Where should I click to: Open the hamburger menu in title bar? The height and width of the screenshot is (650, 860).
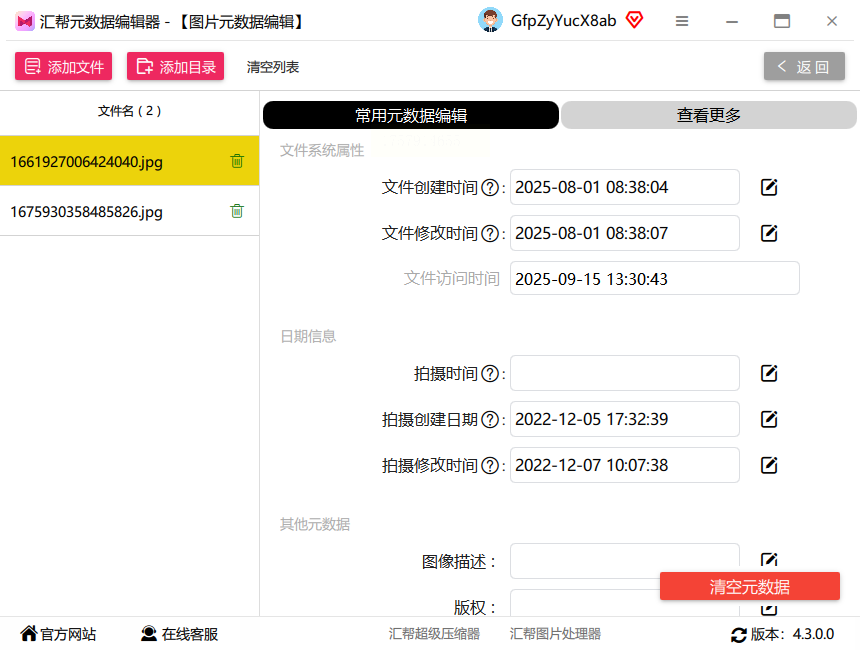[682, 21]
